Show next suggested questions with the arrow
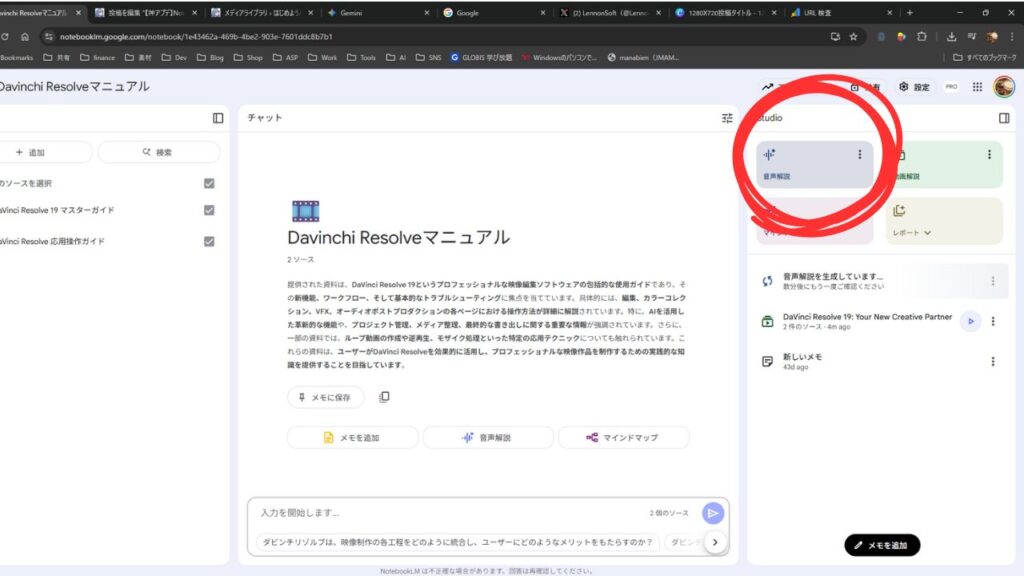Image resolution: width=1024 pixels, height=576 pixels. click(715, 542)
